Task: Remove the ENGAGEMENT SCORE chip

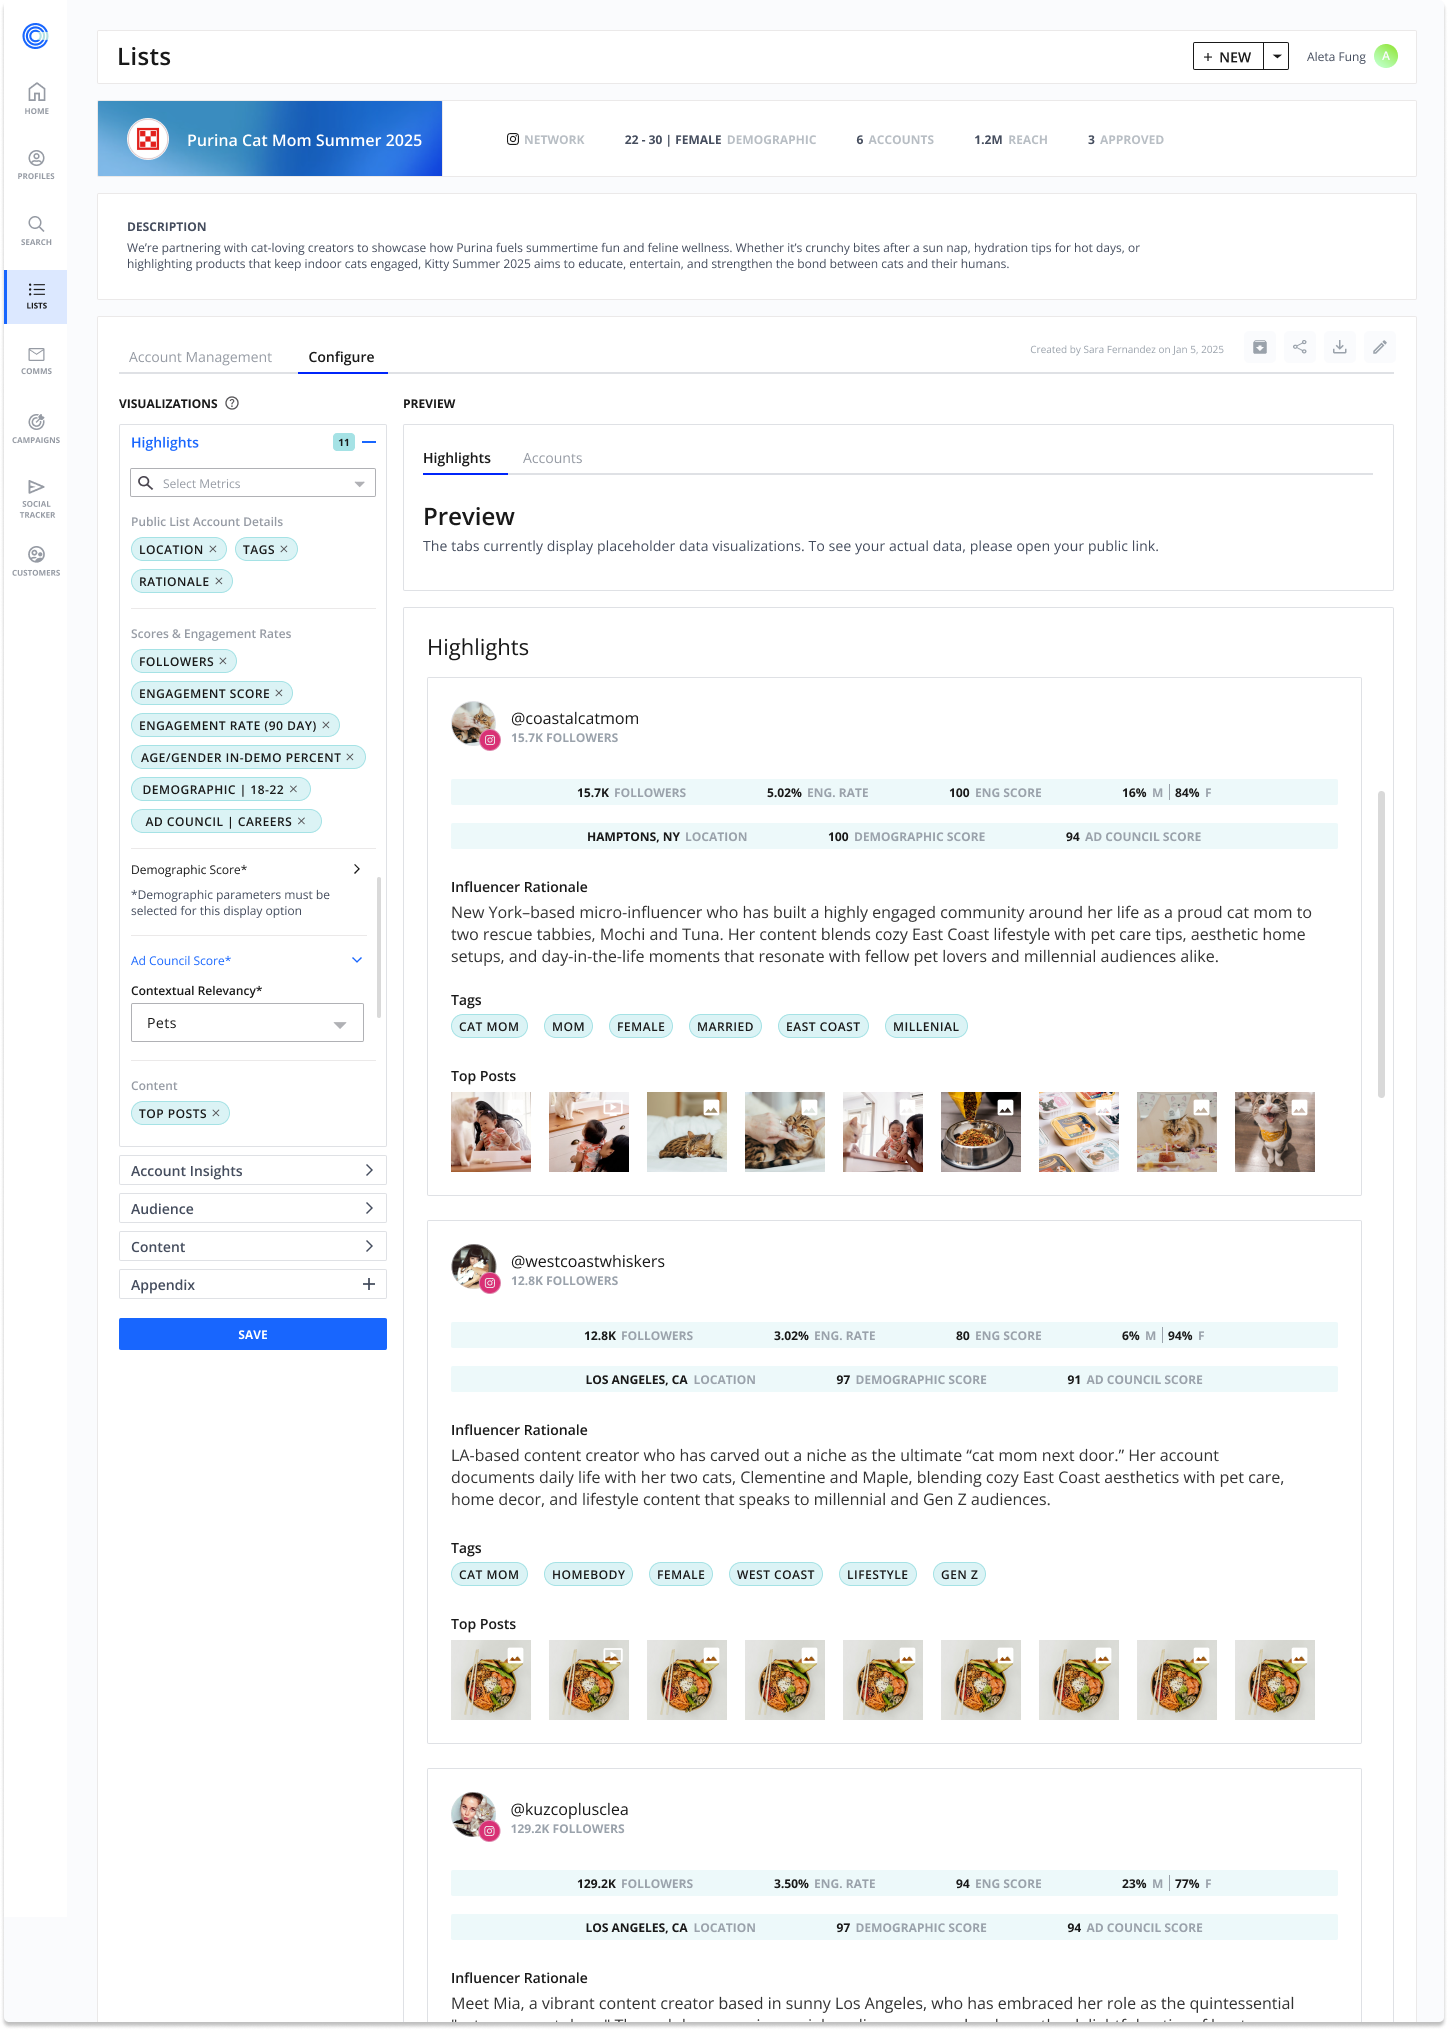Action: tap(279, 693)
